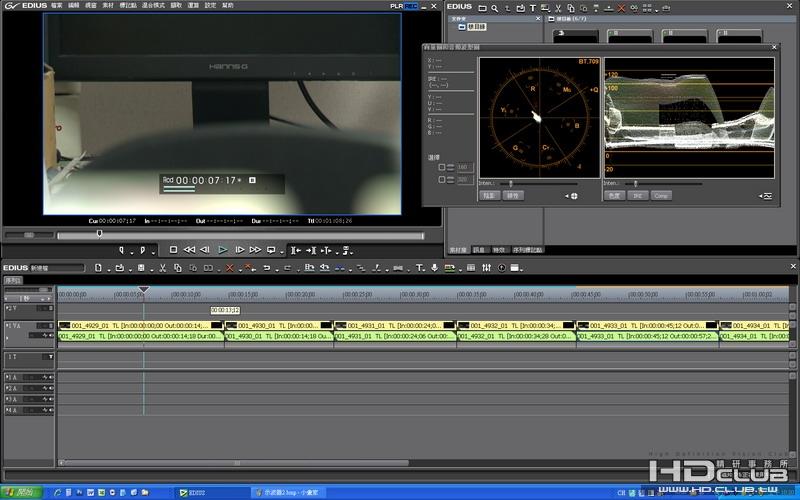The height and width of the screenshot is (500, 800).
Task: Open the New Sequence icon dropdown arrow
Action: click(x=109, y=270)
